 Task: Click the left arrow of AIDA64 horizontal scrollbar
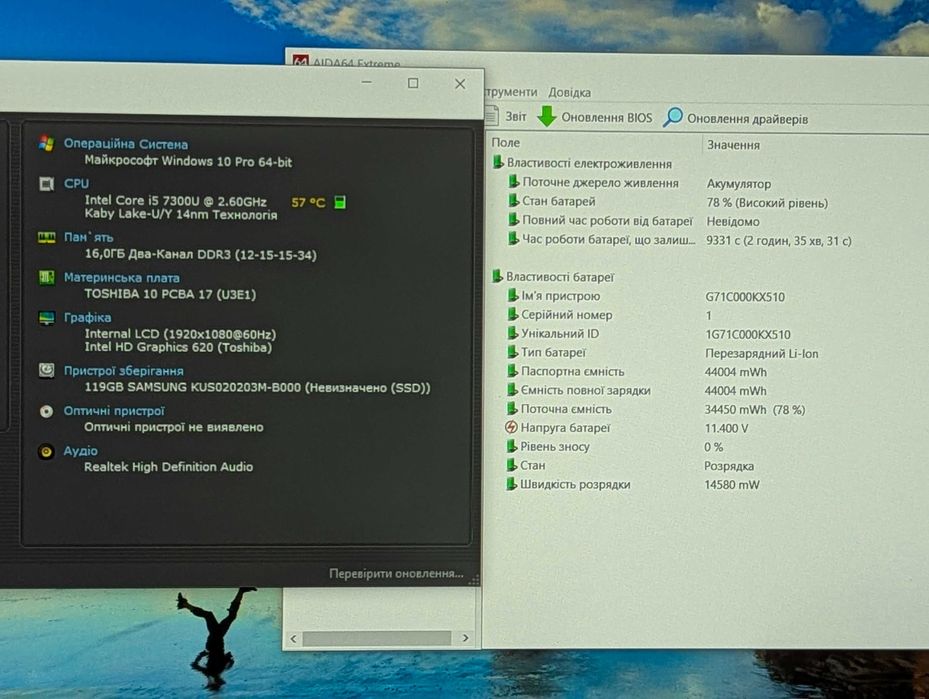click(x=293, y=638)
